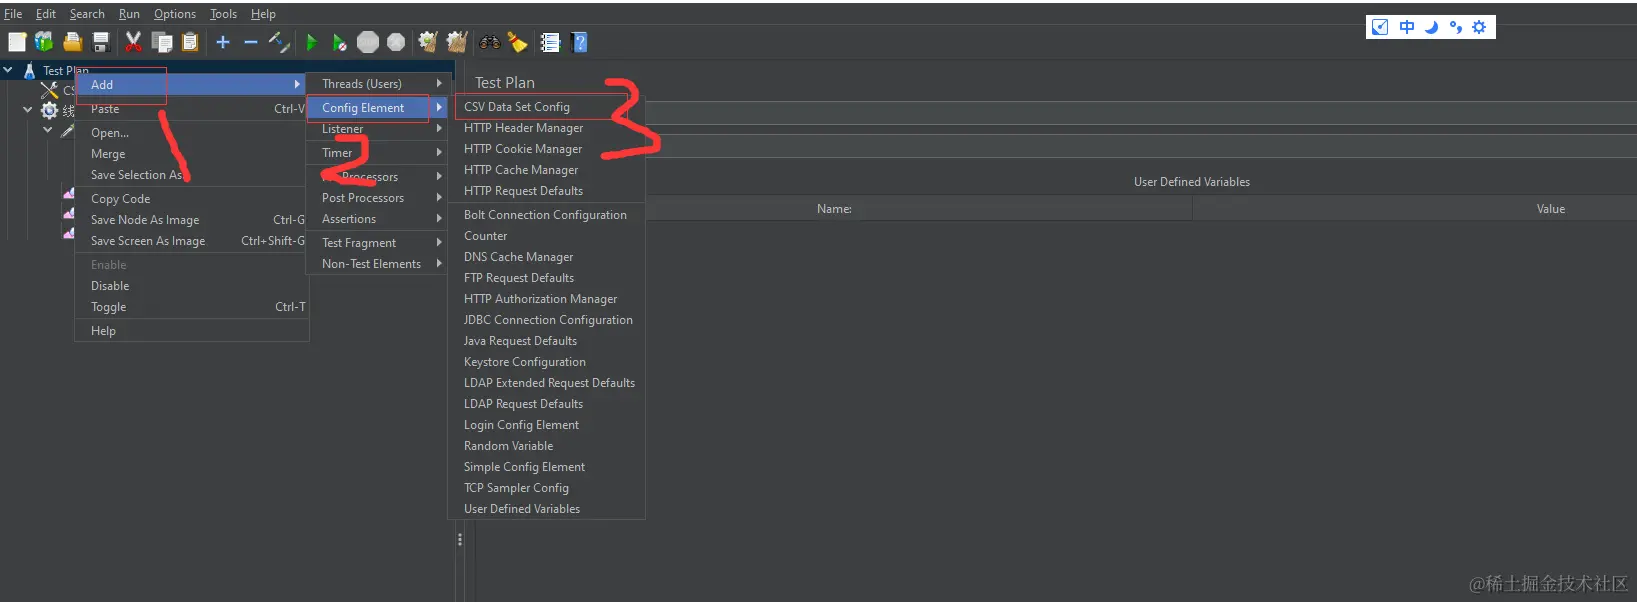This screenshot has height=602, width=1637.
Task: Save the test plan with floppy icon
Action: 100,42
